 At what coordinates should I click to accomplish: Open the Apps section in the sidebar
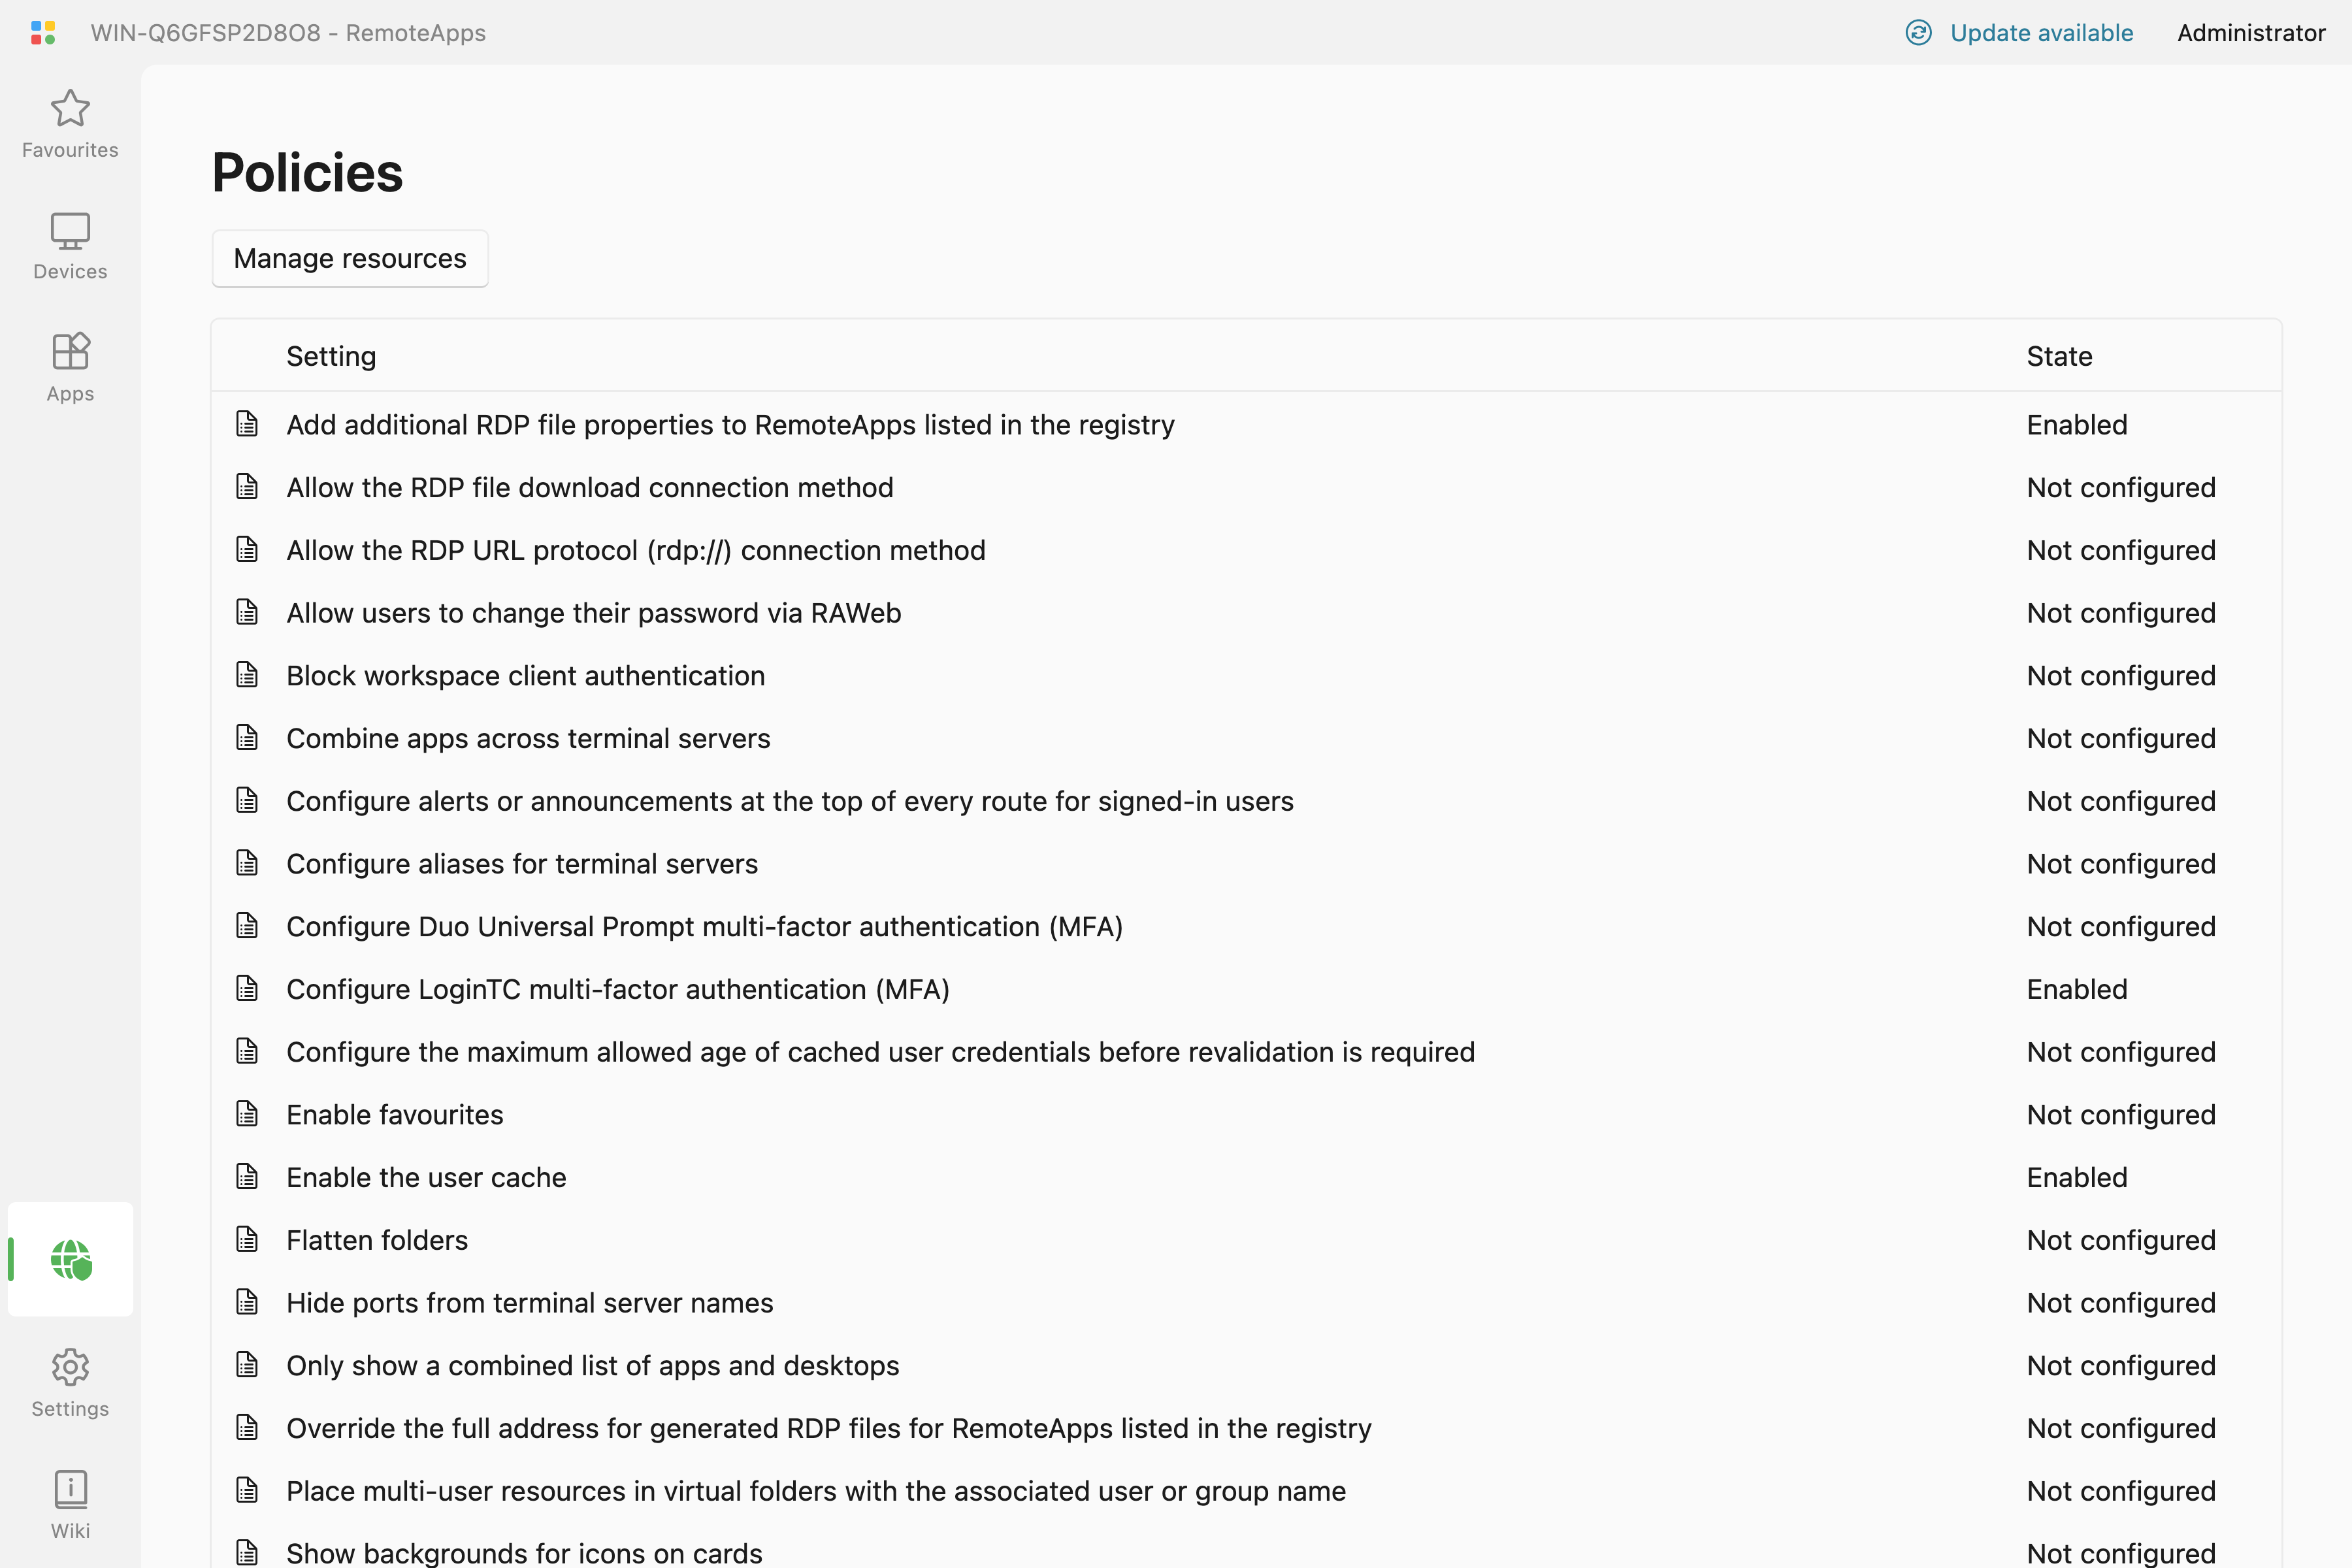(x=69, y=366)
